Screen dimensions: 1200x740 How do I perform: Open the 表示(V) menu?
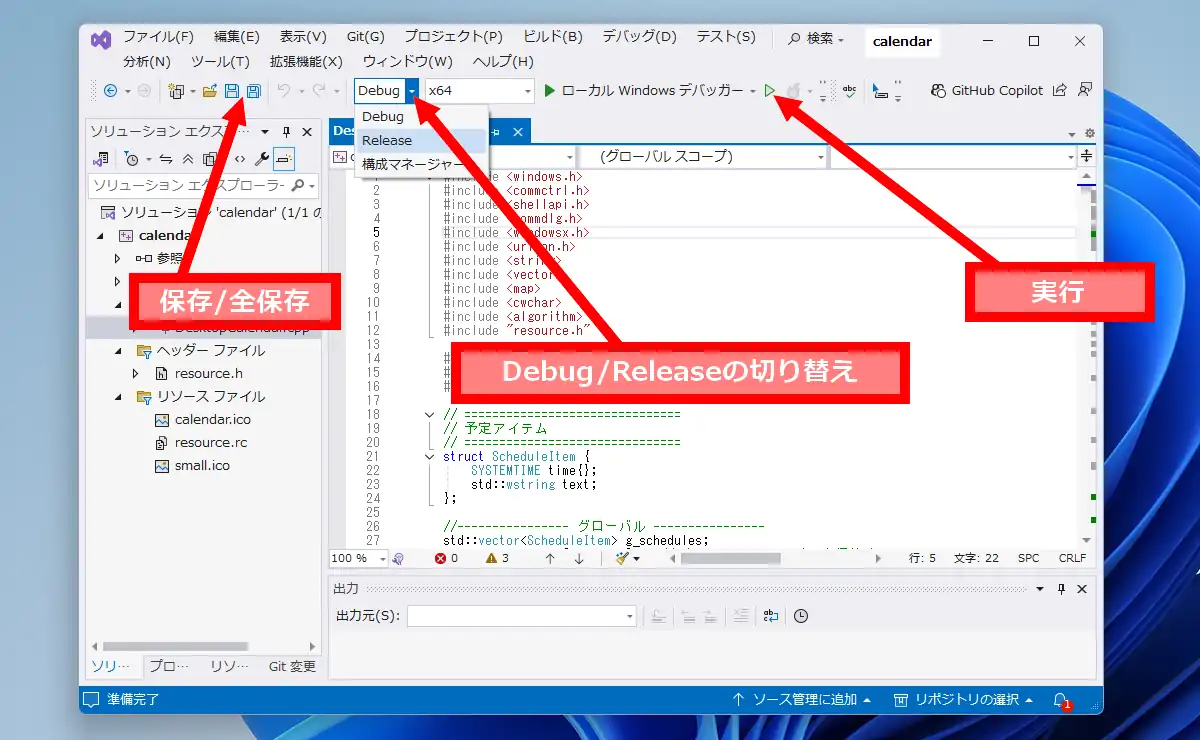pos(303,37)
